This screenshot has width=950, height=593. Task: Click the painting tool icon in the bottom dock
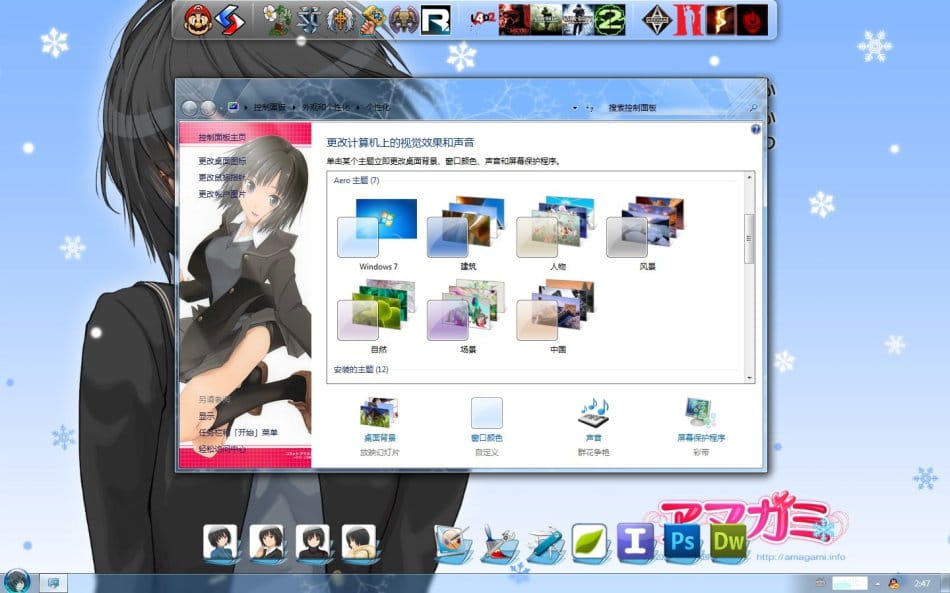[x=451, y=538]
